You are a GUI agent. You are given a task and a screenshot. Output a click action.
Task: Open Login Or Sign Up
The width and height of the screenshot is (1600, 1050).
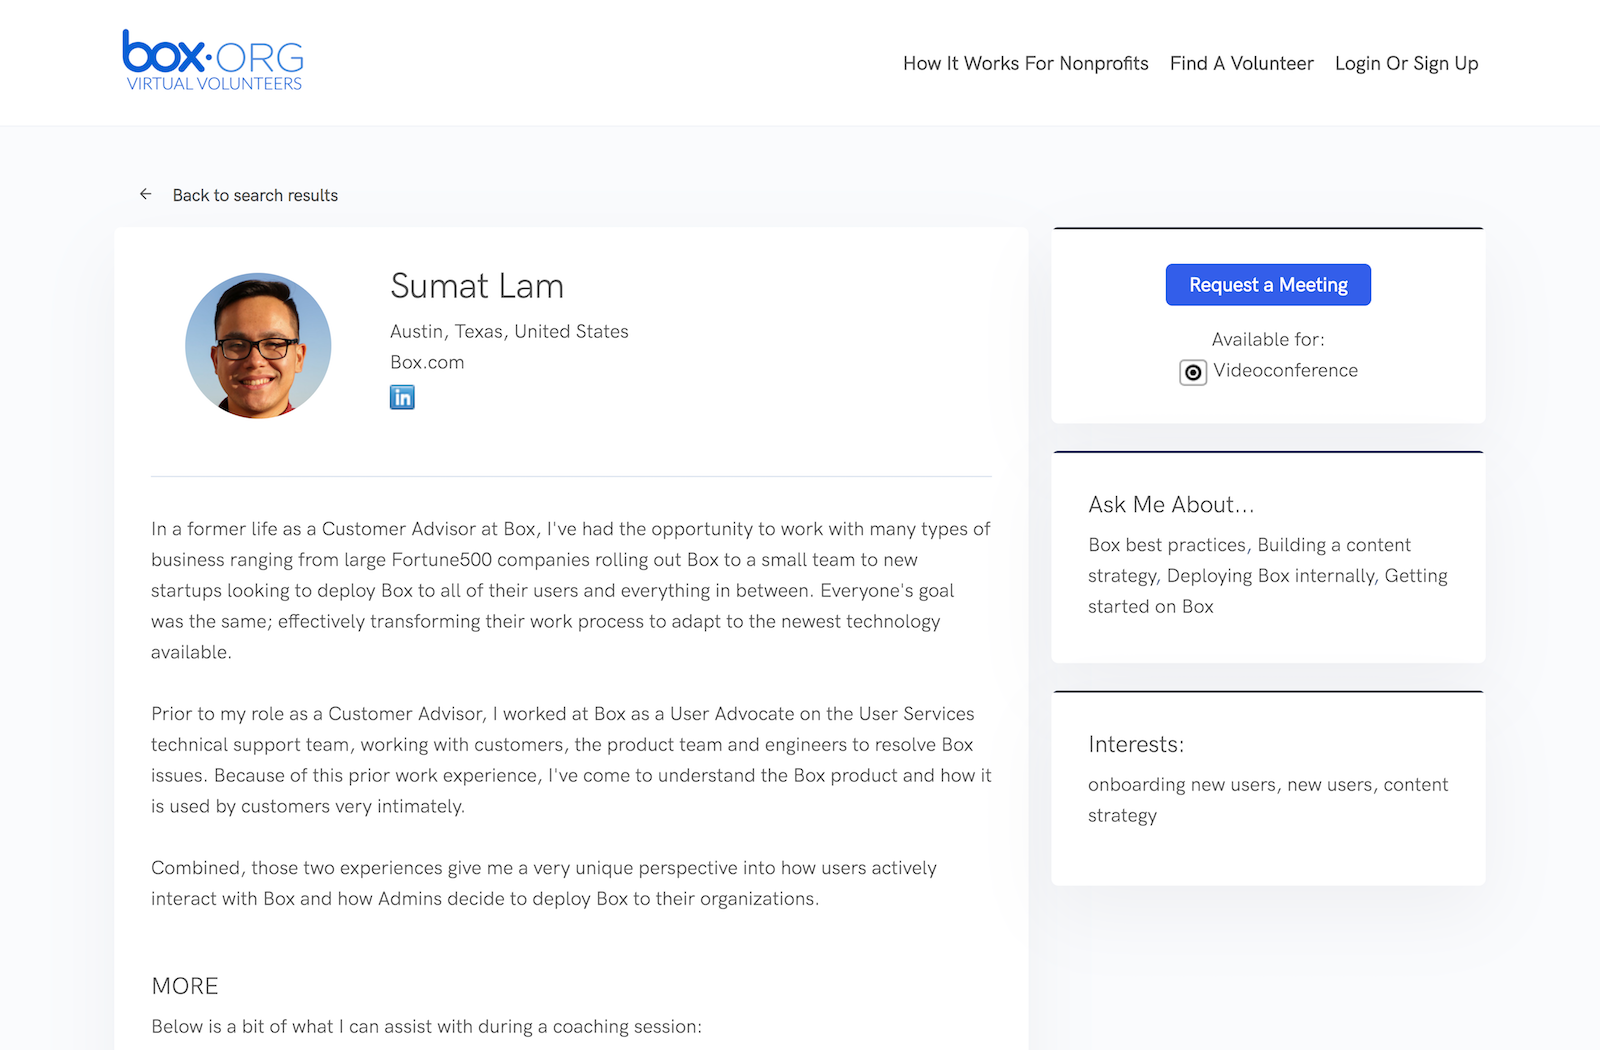[1407, 63]
